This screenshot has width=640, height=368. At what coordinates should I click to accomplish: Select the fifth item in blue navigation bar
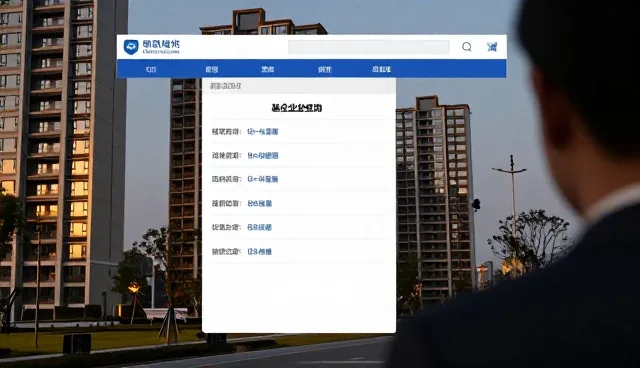click(x=382, y=69)
